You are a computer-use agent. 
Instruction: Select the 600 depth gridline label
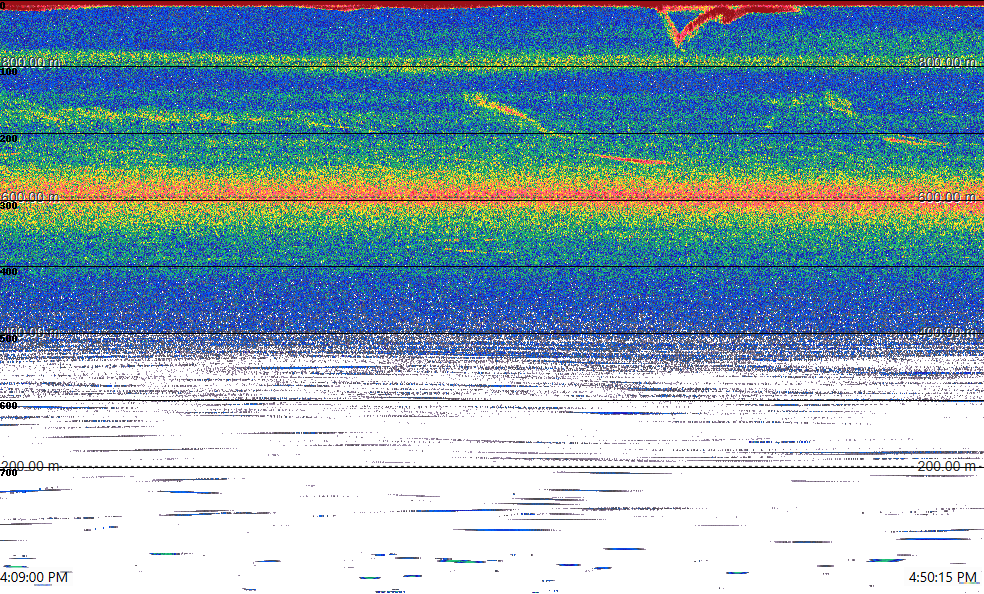pyautogui.click(x=9, y=406)
